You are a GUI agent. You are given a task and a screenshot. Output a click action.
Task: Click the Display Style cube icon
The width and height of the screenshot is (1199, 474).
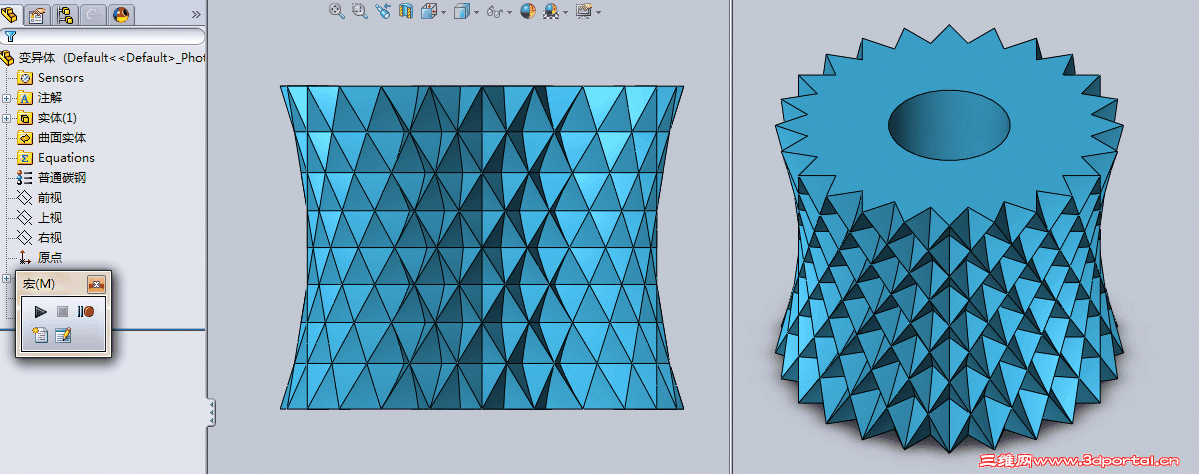(x=462, y=11)
